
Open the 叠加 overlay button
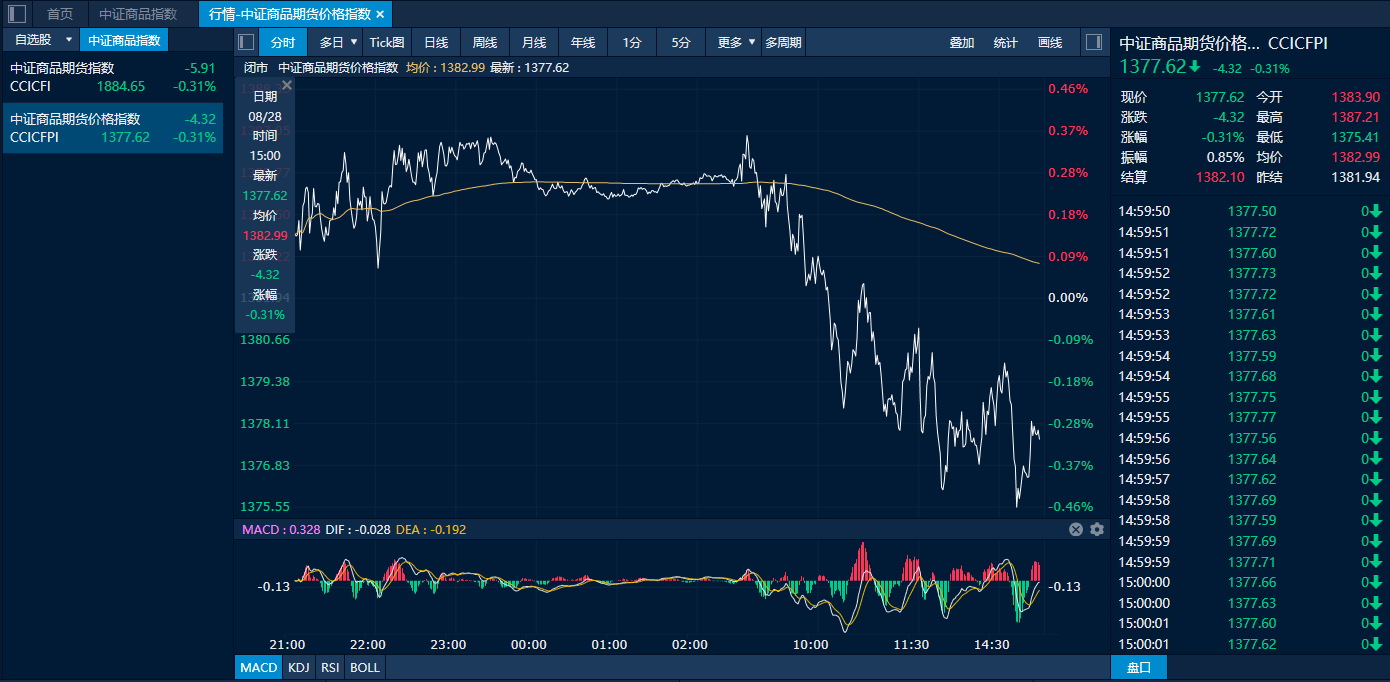tap(962, 42)
